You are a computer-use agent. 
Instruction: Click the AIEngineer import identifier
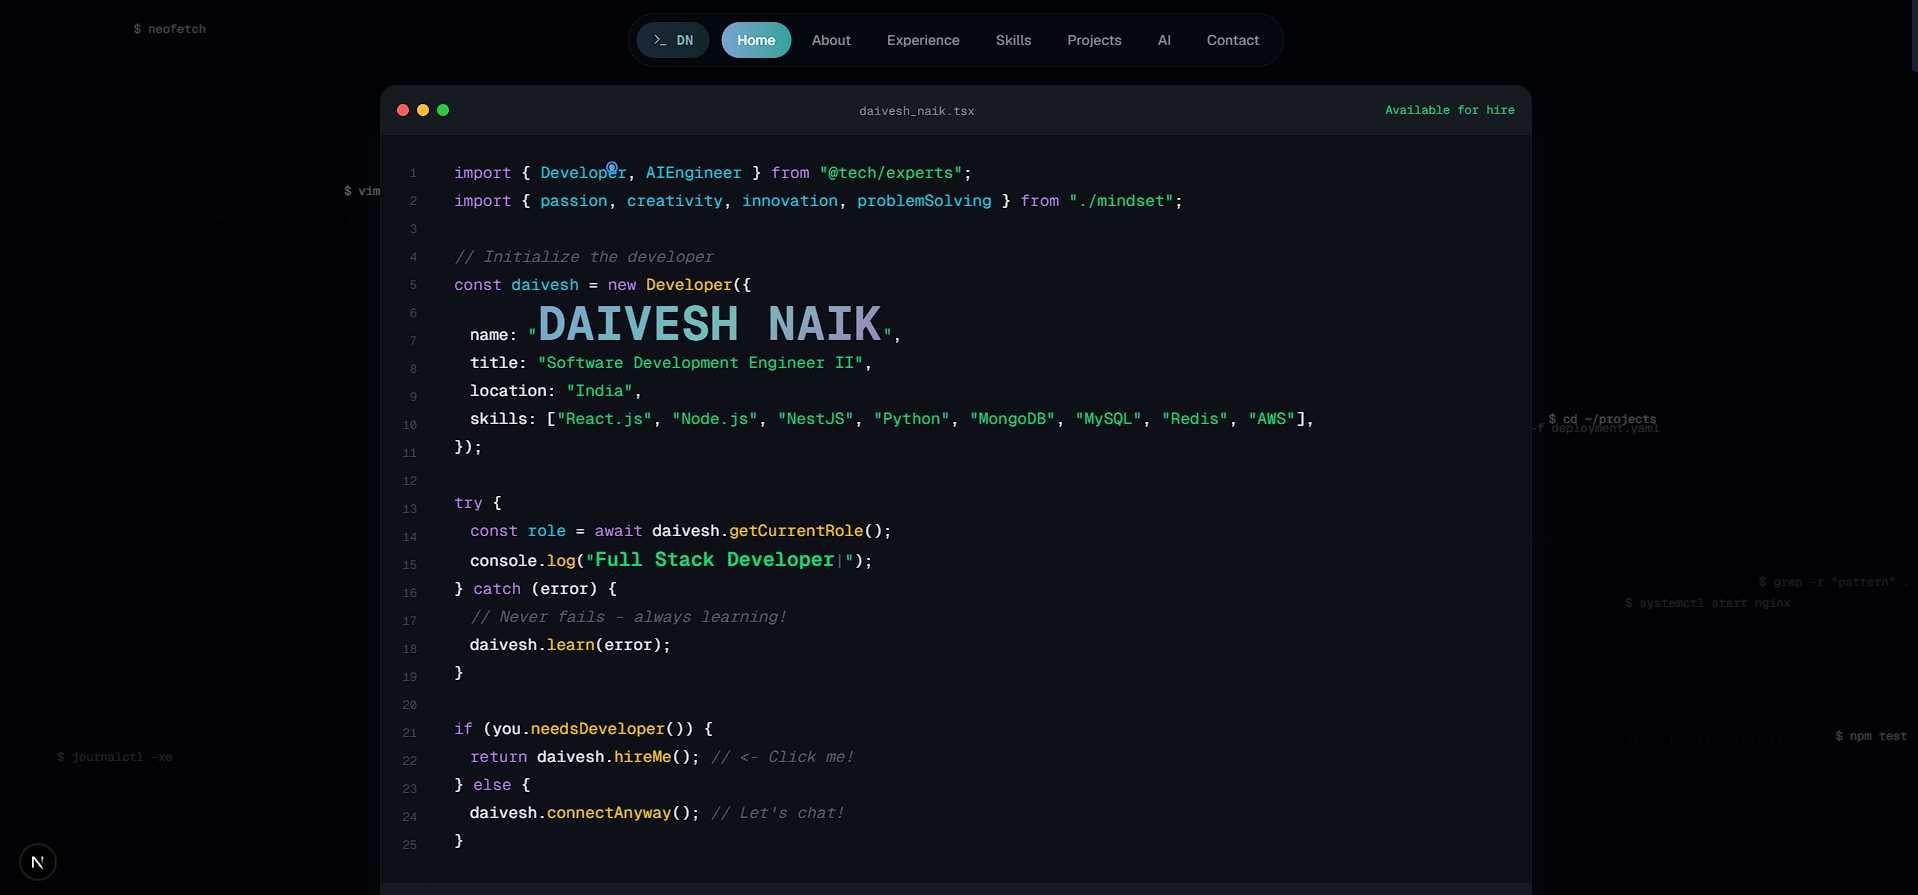coord(694,173)
